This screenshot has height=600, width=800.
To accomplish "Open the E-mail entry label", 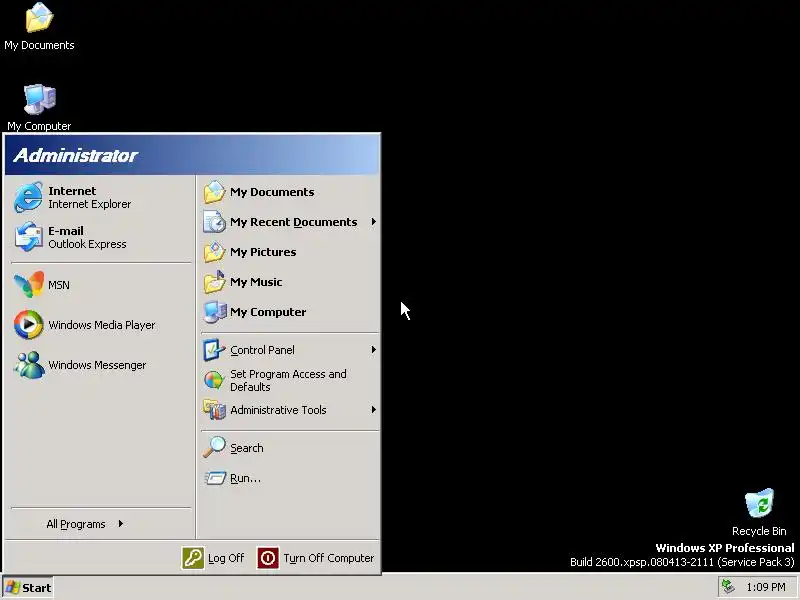I will 66,231.
